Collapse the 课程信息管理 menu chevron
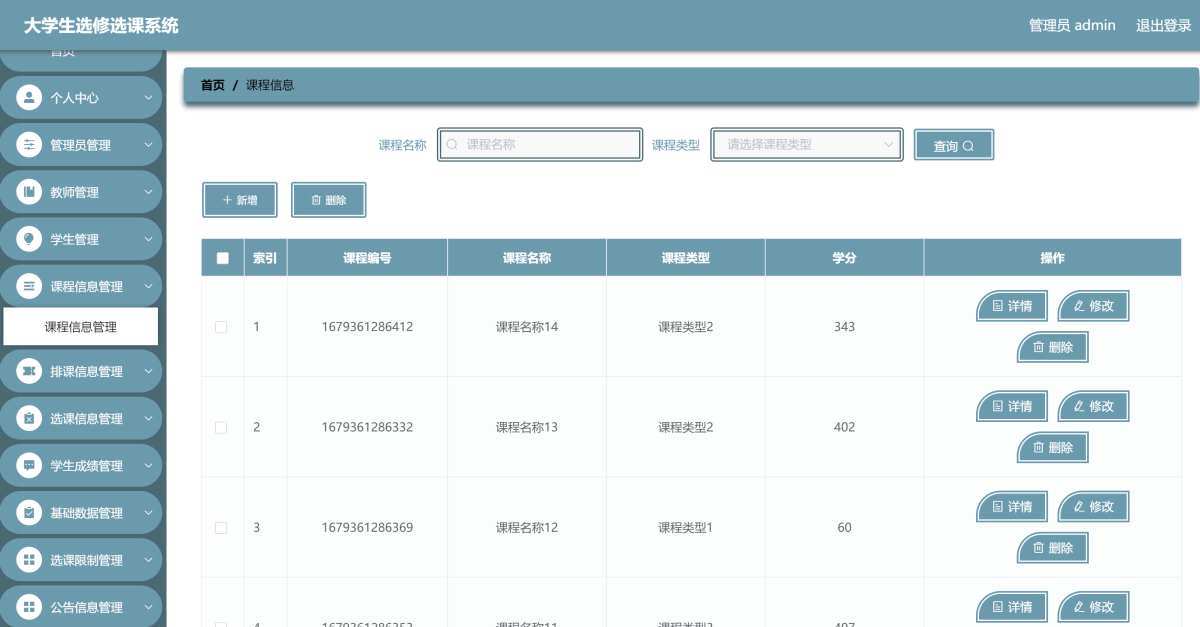The height and width of the screenshot is (627, 1200). click(148, 287)
